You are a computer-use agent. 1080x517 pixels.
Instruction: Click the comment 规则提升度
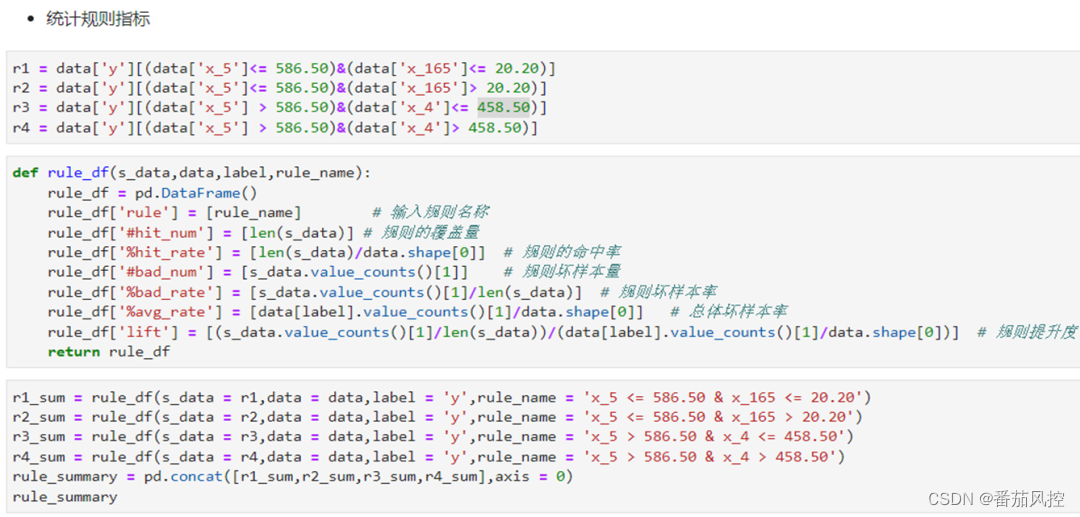(x=1028, y=333)
